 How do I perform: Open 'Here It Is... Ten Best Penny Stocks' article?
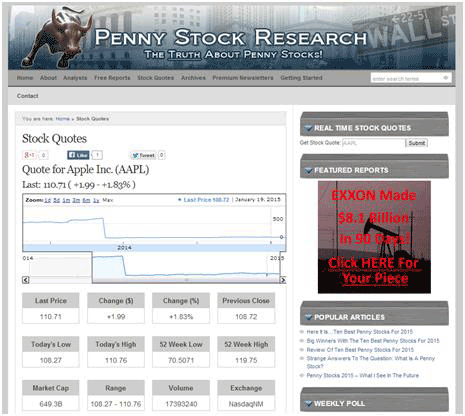(x=360, y=332)
